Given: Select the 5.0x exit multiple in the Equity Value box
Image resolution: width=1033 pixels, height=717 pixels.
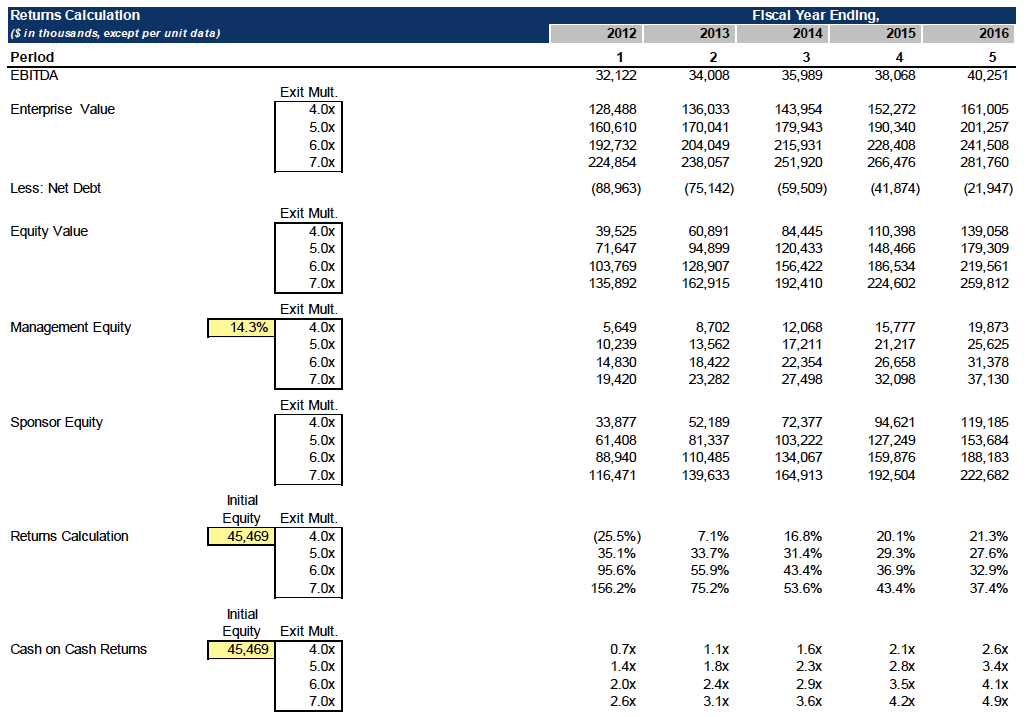Looking at the screenshot, I should 322,248.
